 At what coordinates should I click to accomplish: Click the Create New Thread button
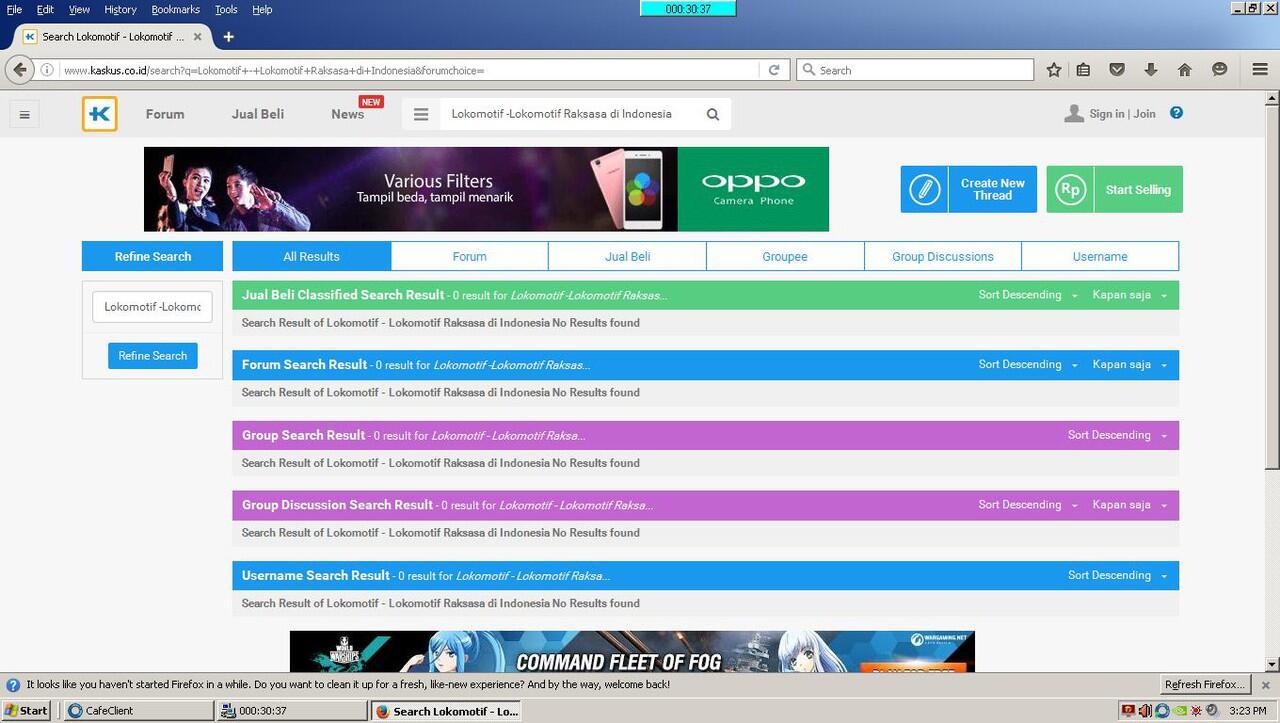point(969,189)
